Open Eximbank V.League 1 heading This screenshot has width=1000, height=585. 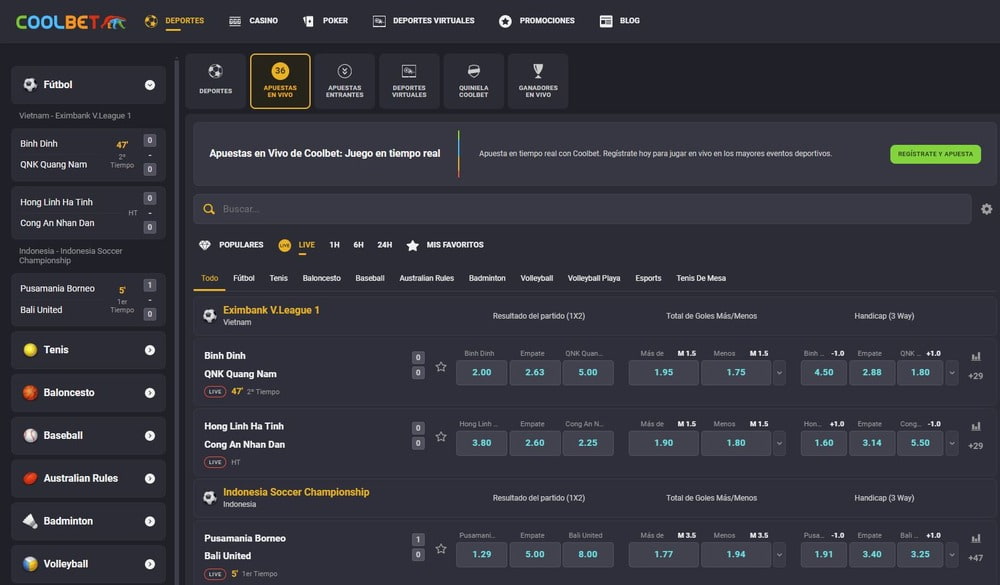271,310
